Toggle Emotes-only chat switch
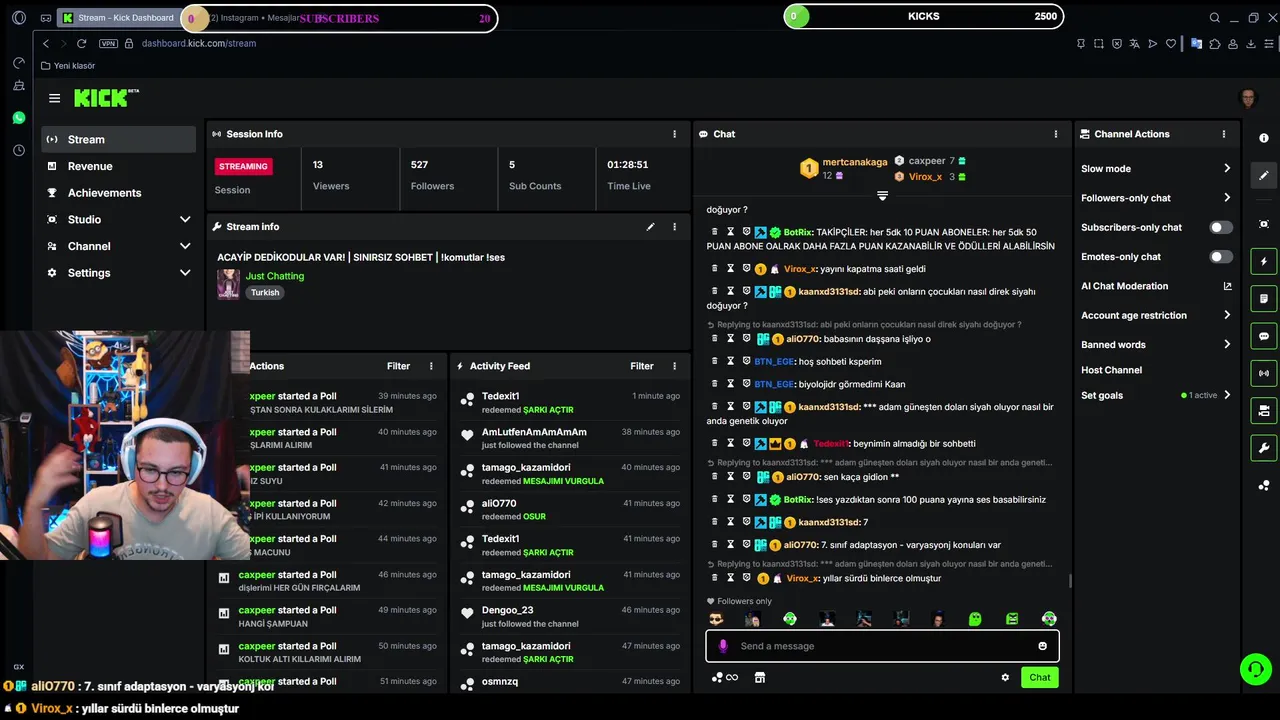 click(1221, 257)
